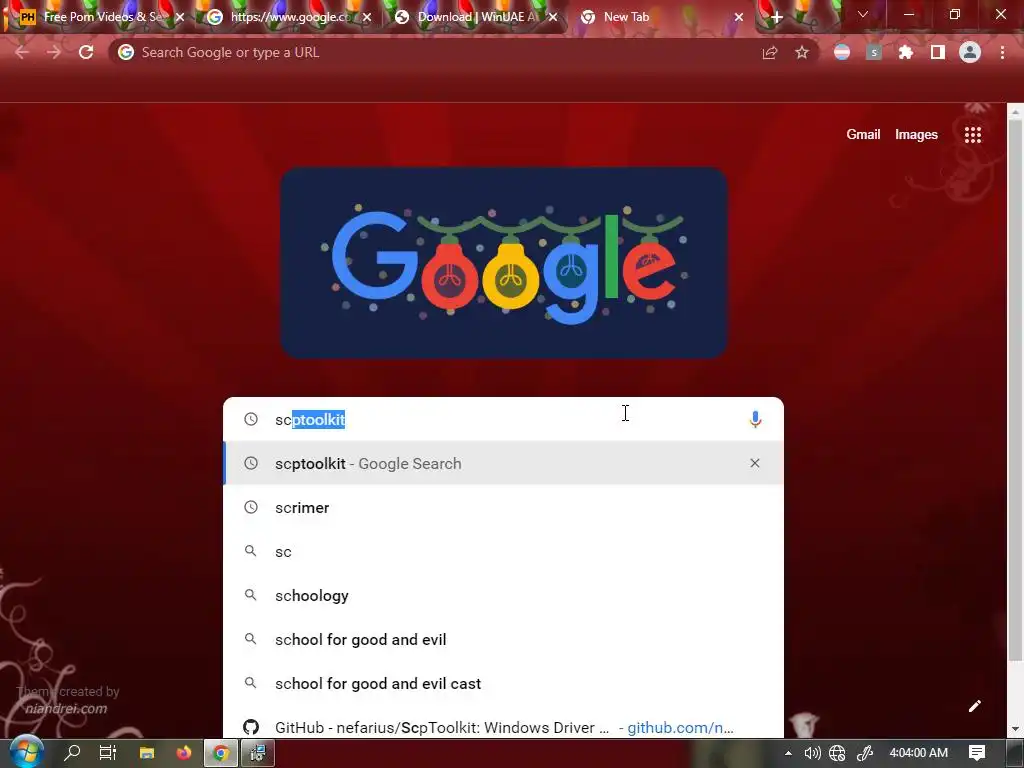The height and width of the screenshot is (768, 1024).
Task: Close the Download WinUAE tab
Action: coord(552,18)
